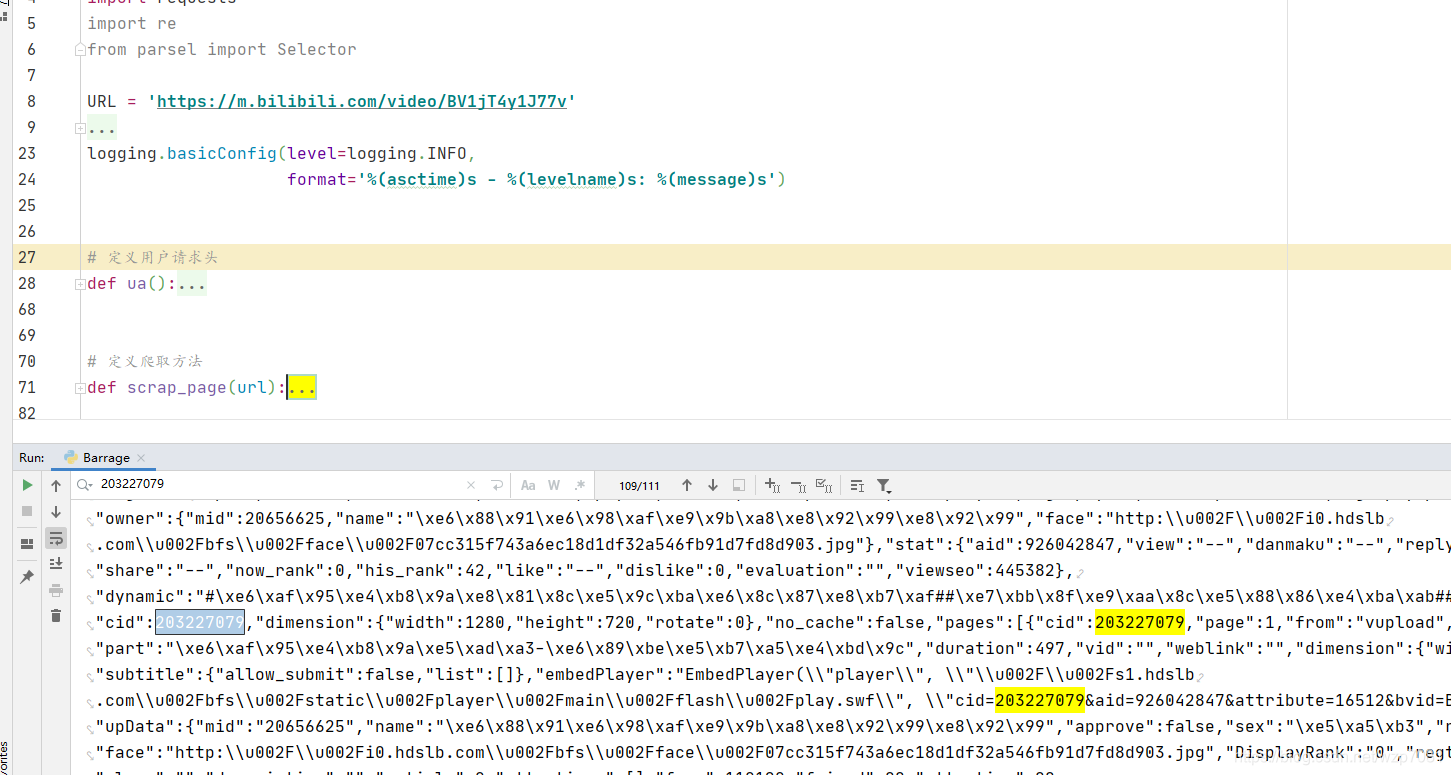Clear all console output with trash icon
The image size is (1451, 775).
(56, 616)
